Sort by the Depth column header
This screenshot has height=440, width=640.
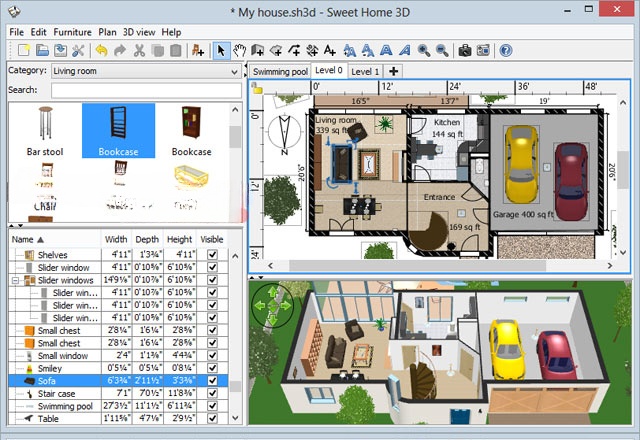click(147, 240)
